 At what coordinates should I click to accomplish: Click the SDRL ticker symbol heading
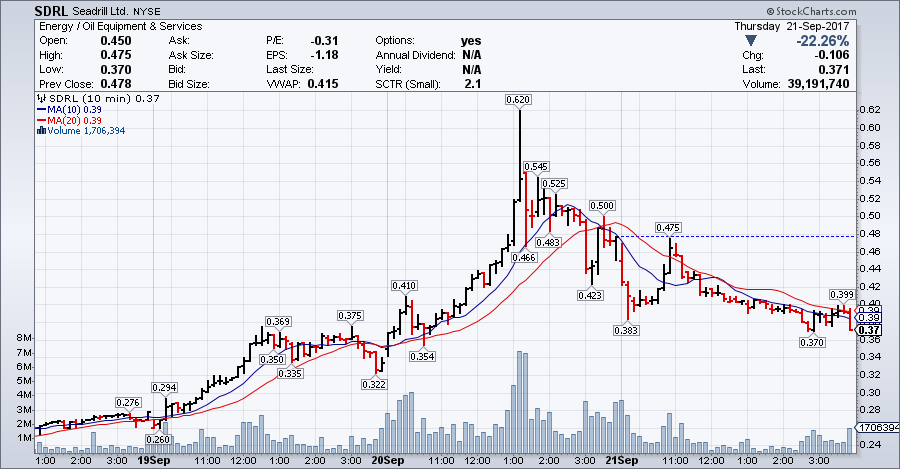coord(24,10)
